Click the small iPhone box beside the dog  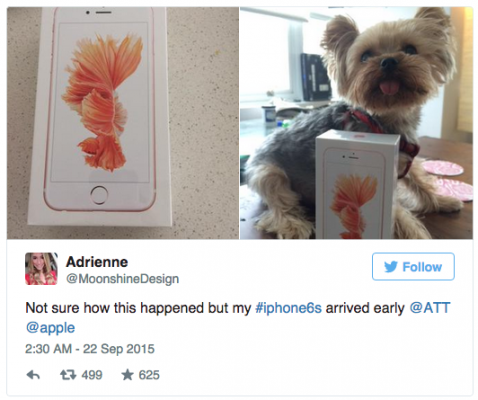pyautogui.click(x=357, y=184)
